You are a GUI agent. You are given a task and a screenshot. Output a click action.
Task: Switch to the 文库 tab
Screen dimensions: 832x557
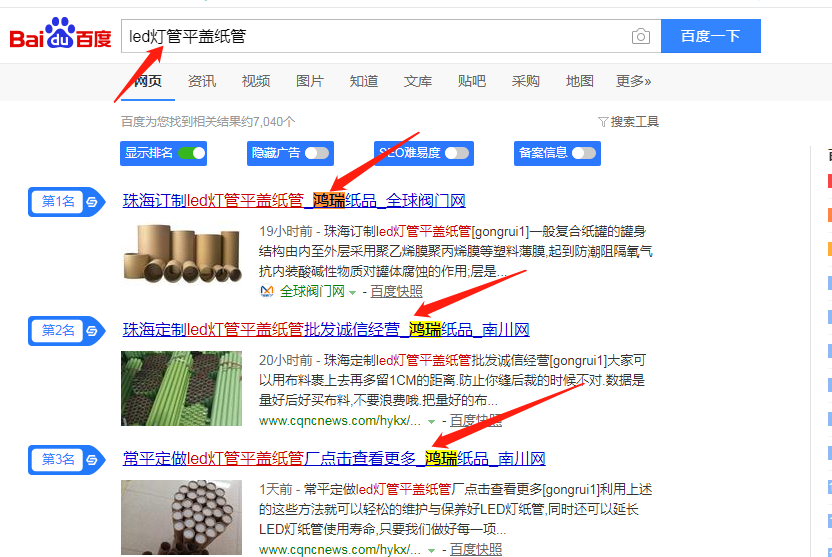(x=418, y=81)
